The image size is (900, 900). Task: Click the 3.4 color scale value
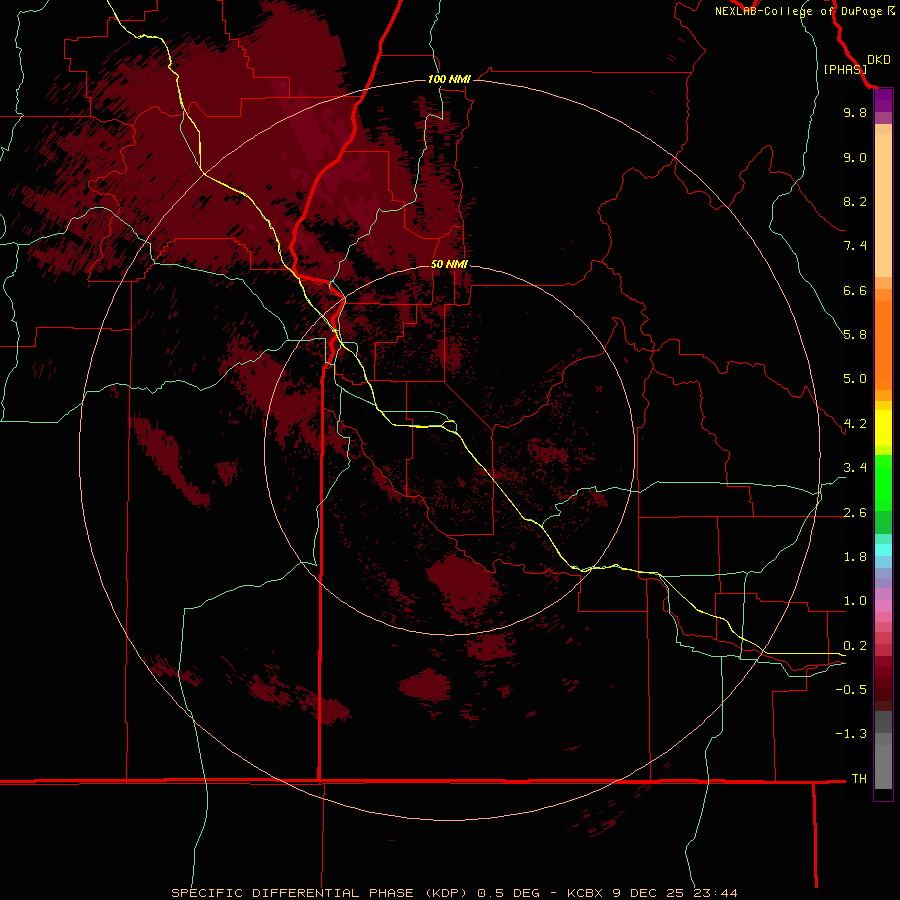coord(855,468)
